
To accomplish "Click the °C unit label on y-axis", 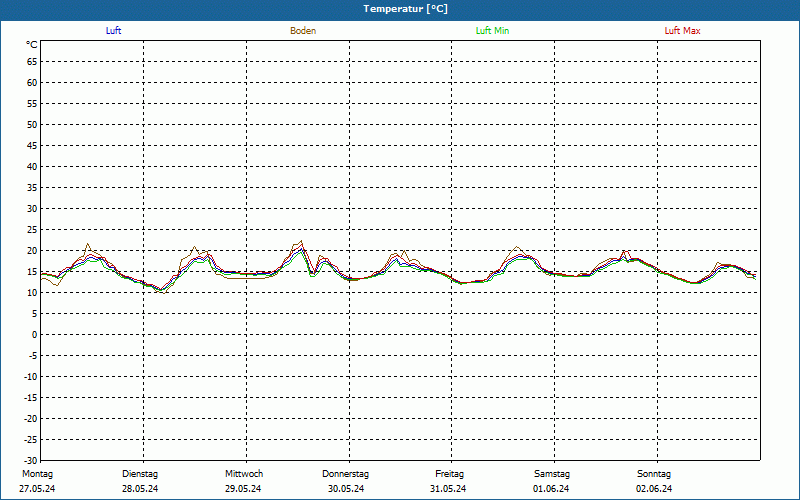I will tap(32, 45).
